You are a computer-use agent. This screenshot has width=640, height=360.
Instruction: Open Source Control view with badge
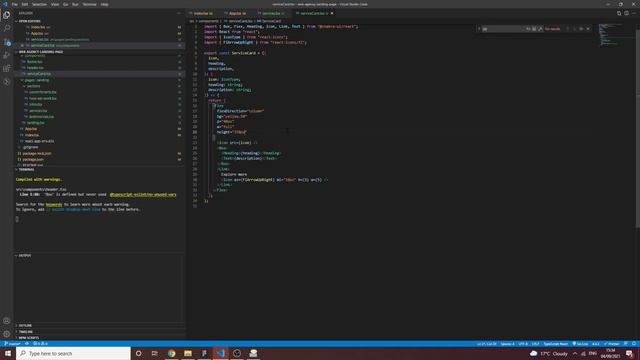[x=7, y=42]
